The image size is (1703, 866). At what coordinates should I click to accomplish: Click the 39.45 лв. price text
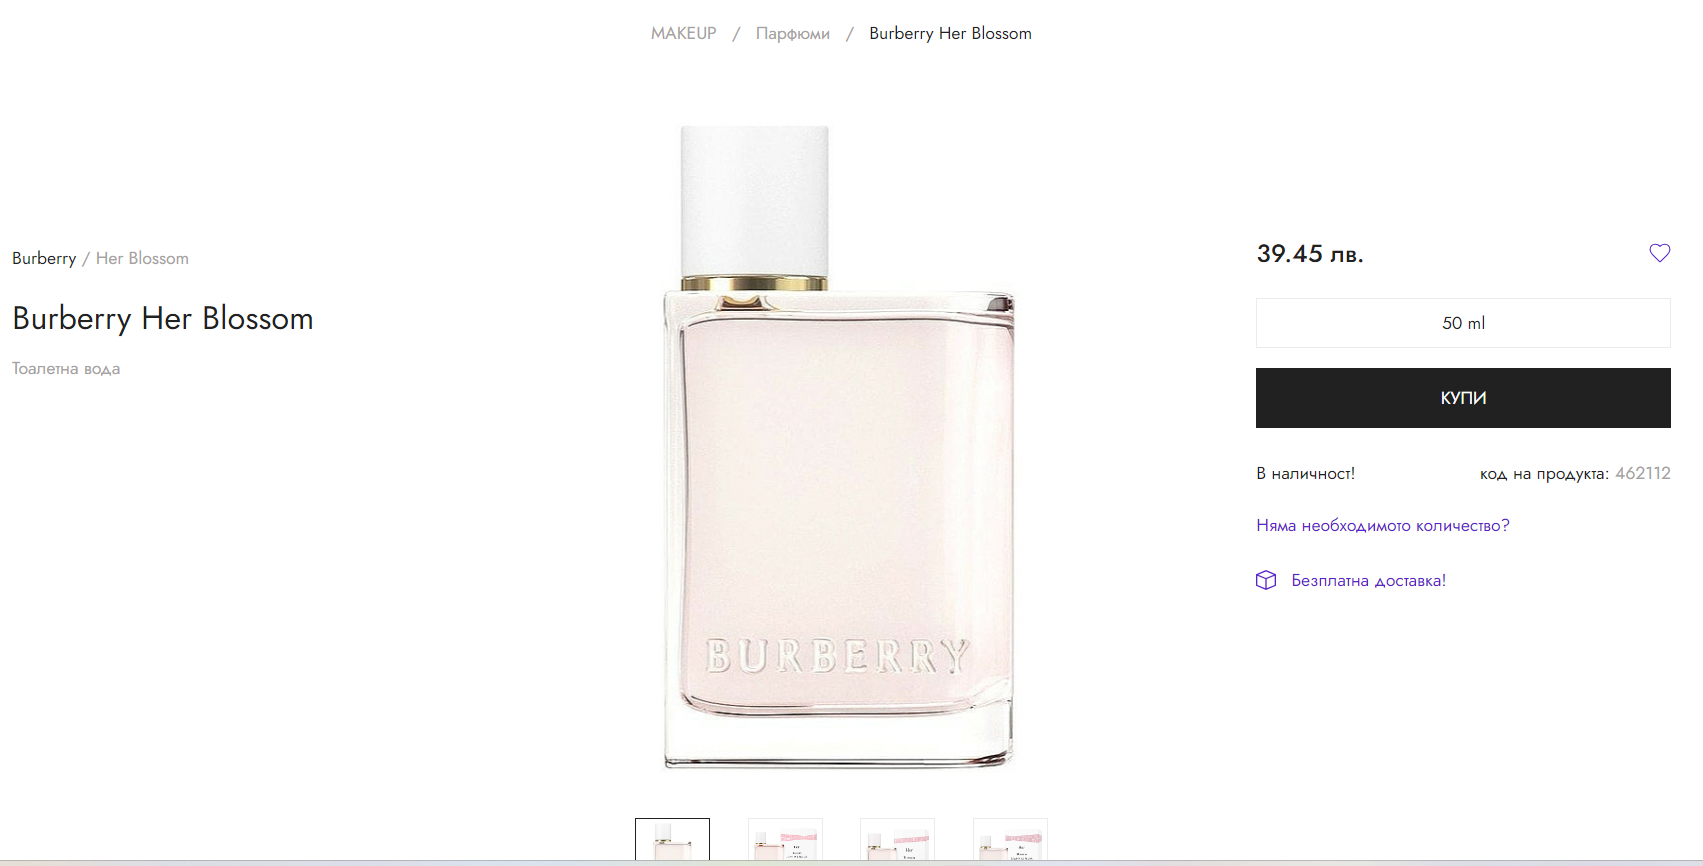pos(1310,254)
